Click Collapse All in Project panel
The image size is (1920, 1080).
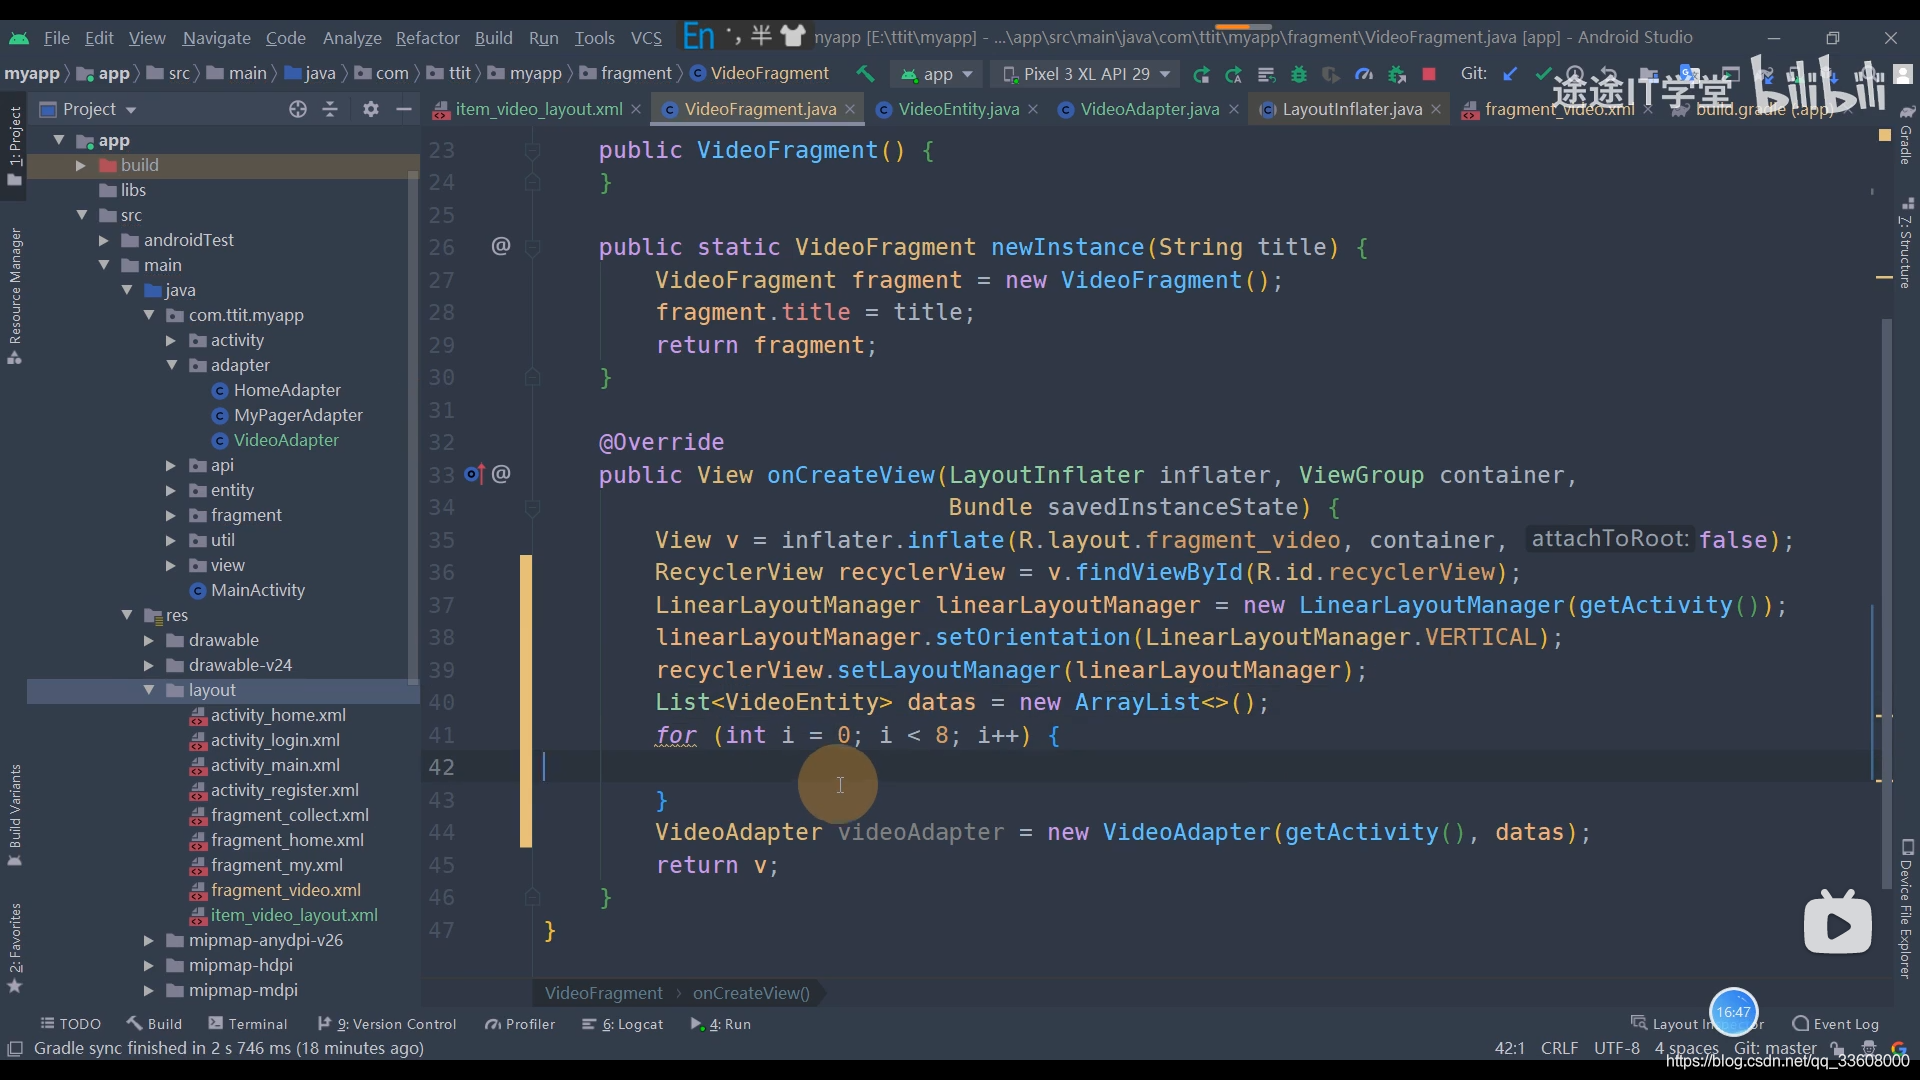pyautogui.click(x=330, y=109)
